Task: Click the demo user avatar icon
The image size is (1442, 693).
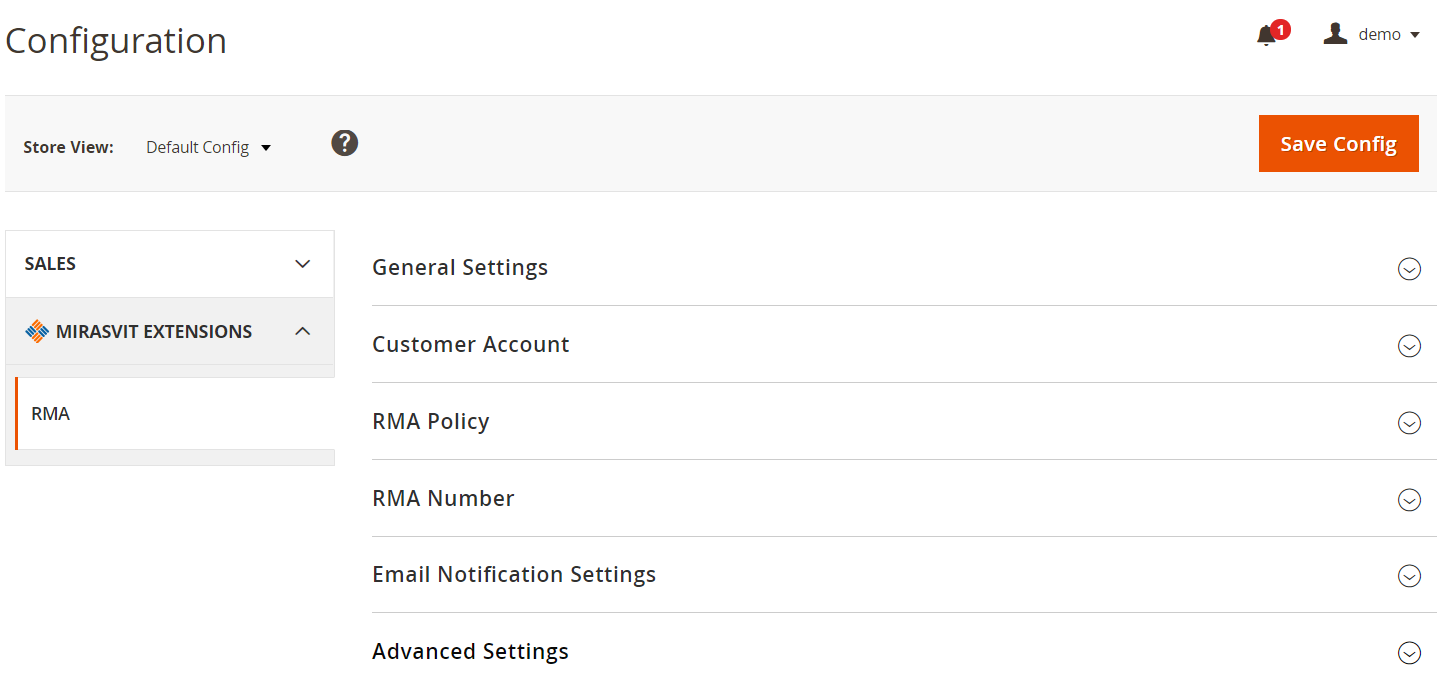Action: pos(1335,34)
